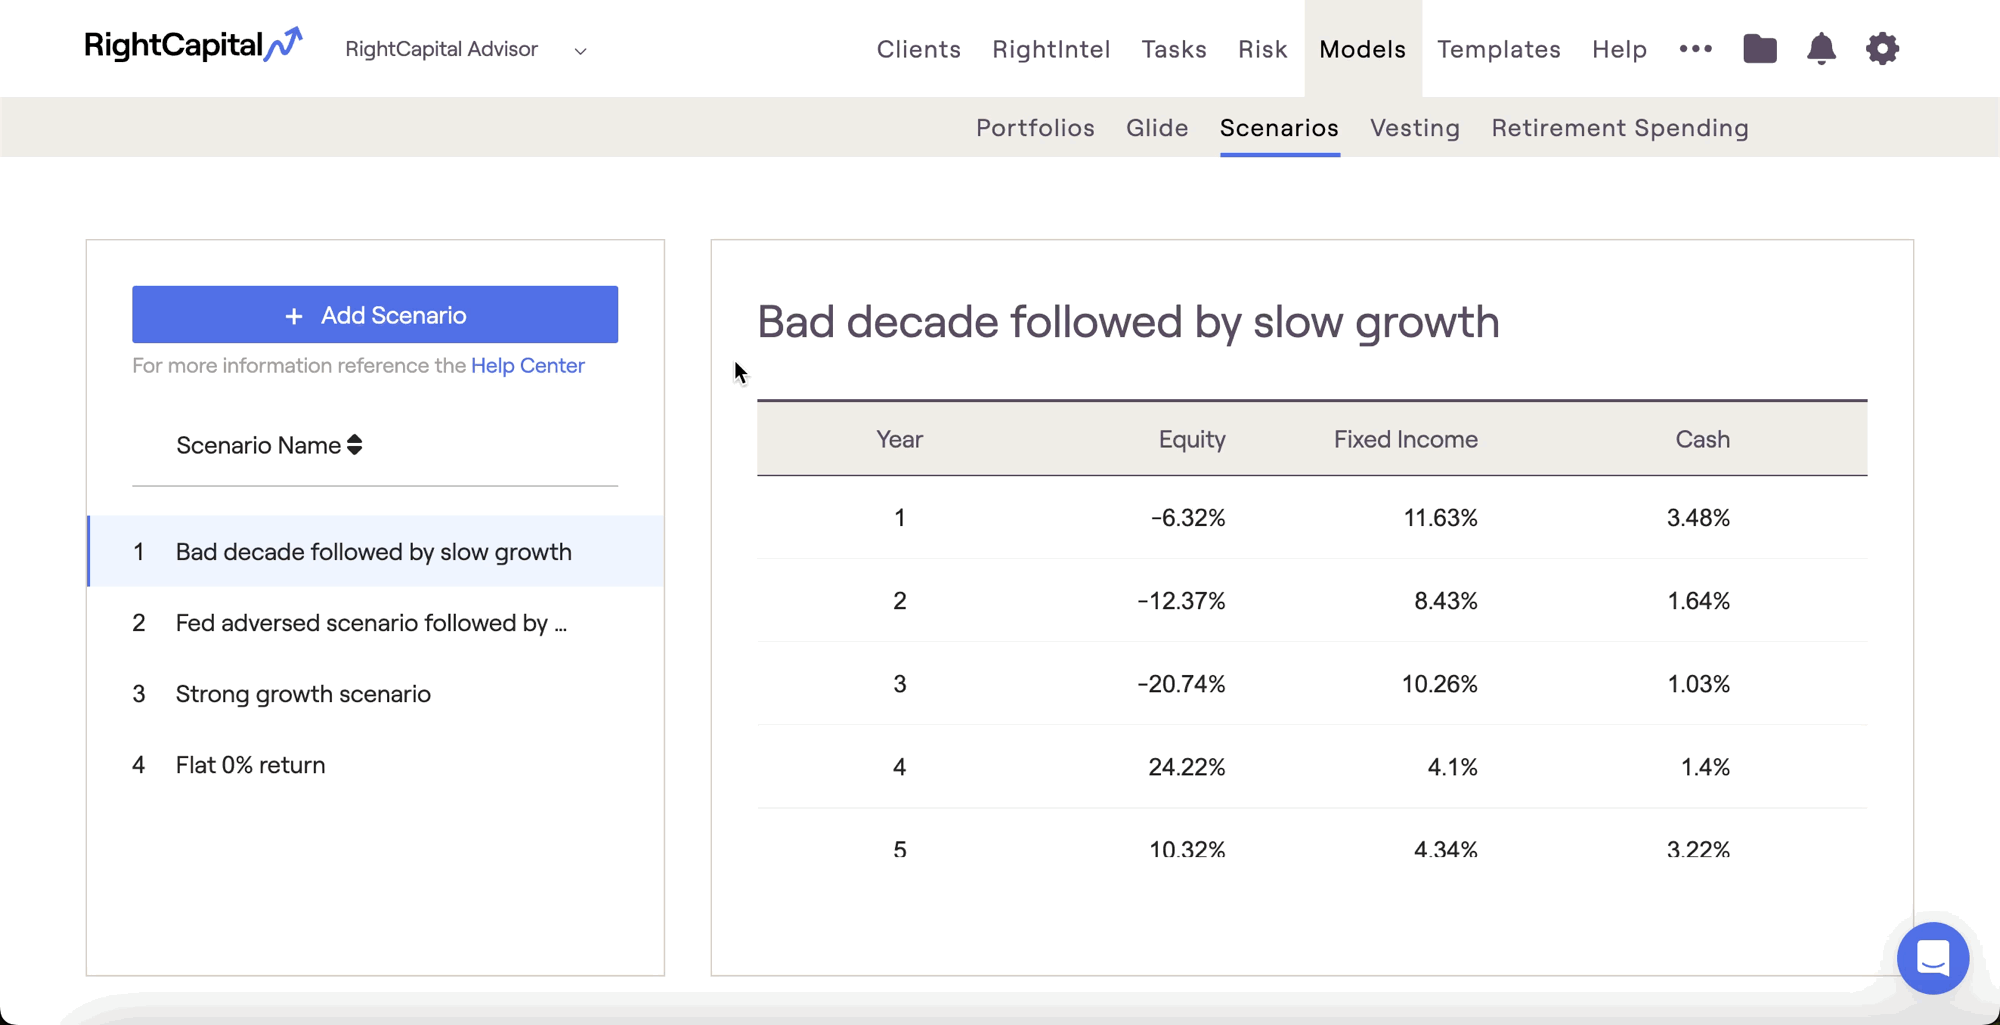The height and width of the screenshot is (1025, 2000).
Task: Click the Equity column header
Action: [1191, 439]
